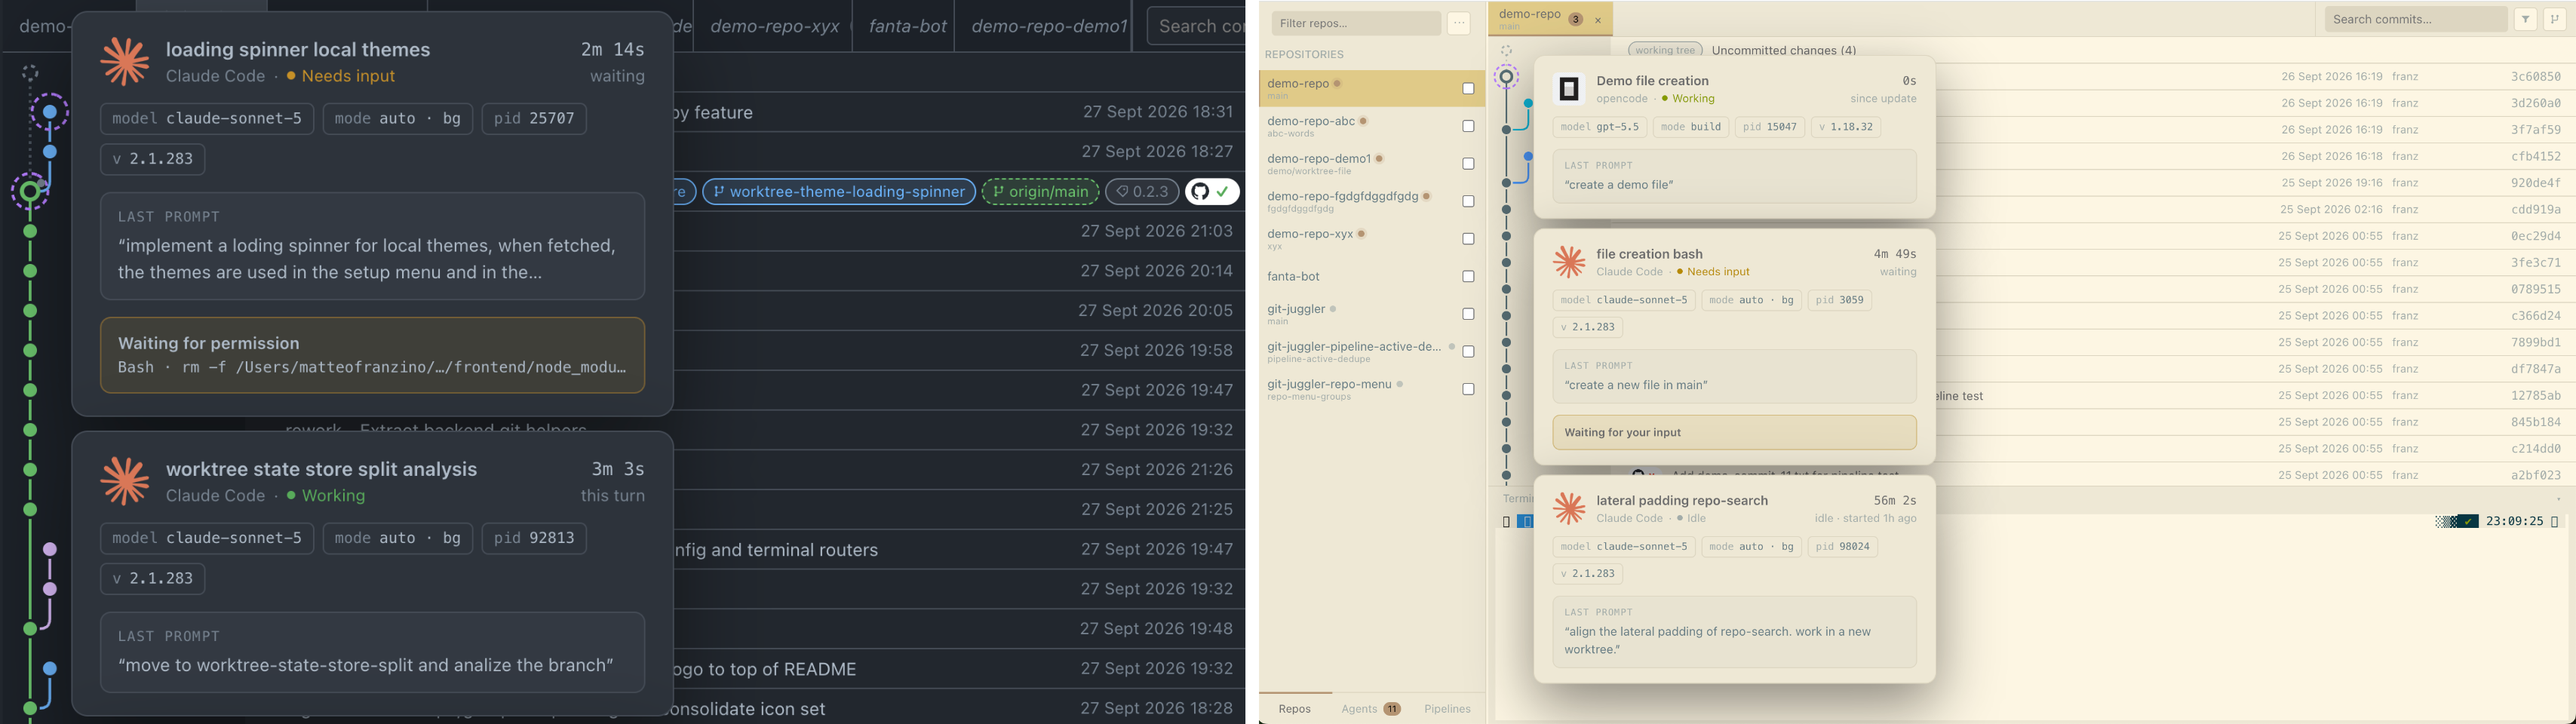Viewport: 2576px width, 724px height.
Task: Check the demo-repo-demo1 checkbox
Action: click(1468, 164)
